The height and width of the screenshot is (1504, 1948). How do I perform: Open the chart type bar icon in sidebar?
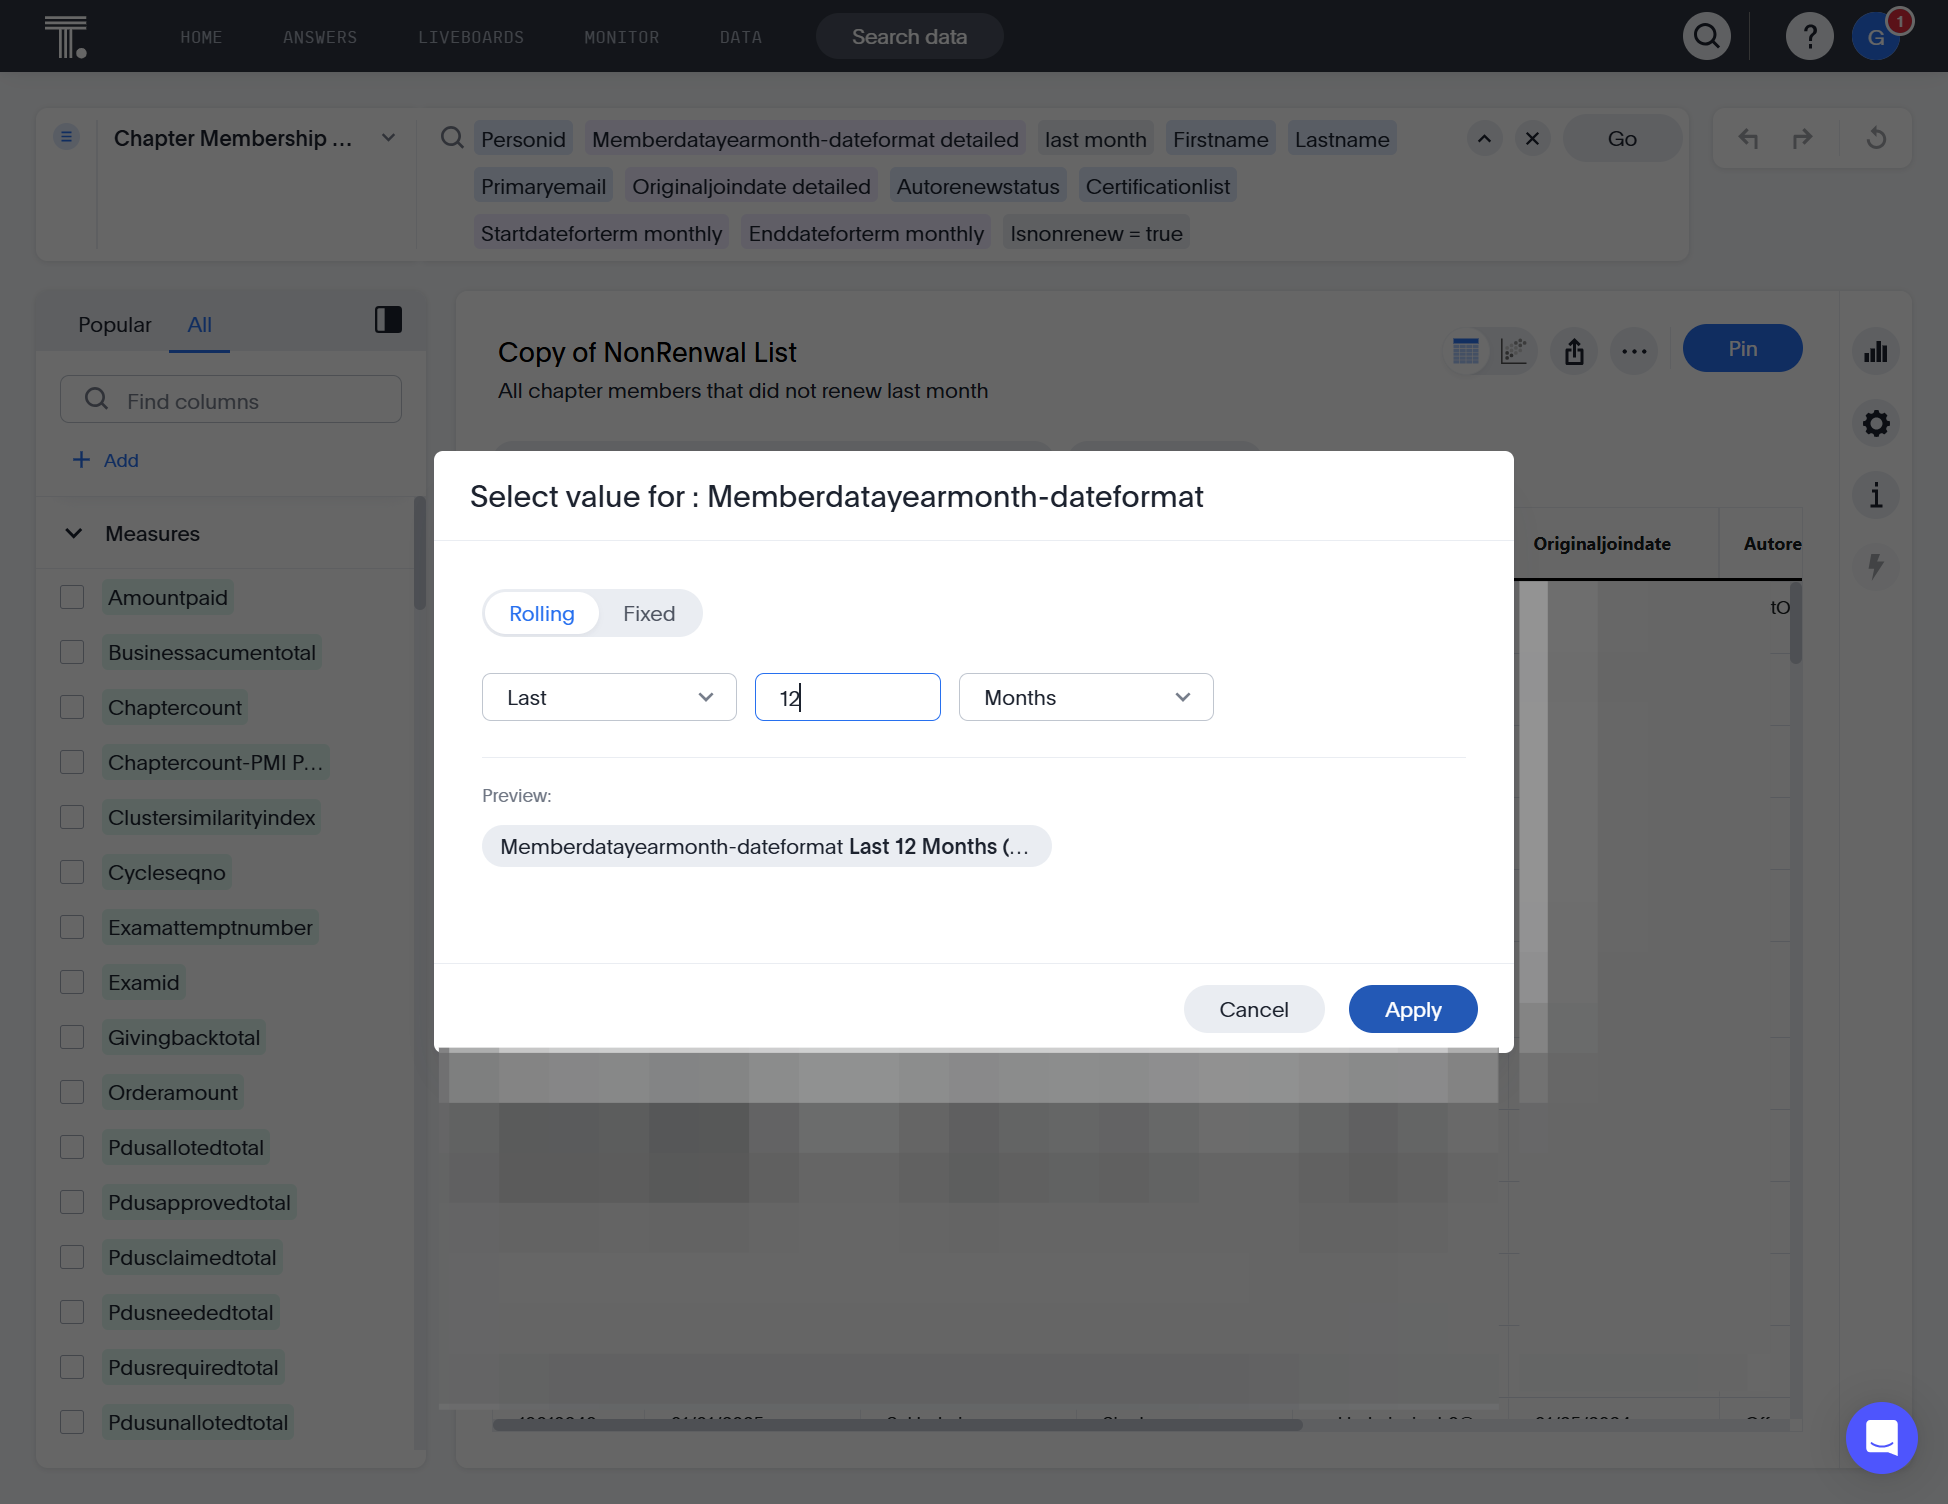click(1876, 352)
